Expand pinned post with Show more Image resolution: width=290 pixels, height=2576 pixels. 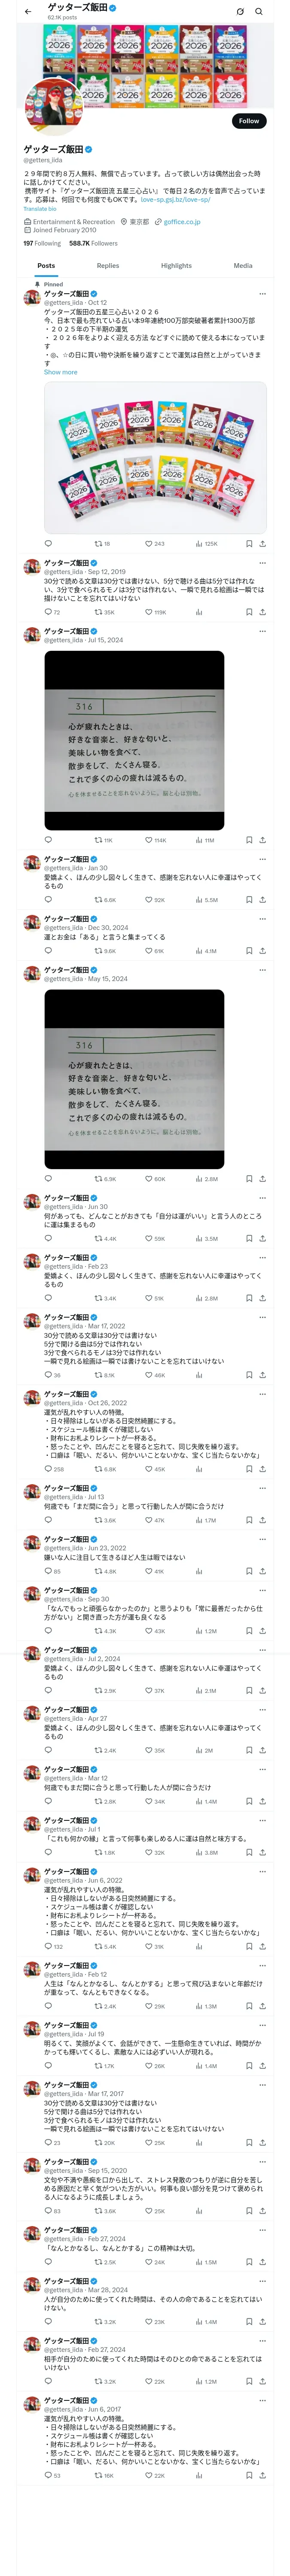click(60, 372)
